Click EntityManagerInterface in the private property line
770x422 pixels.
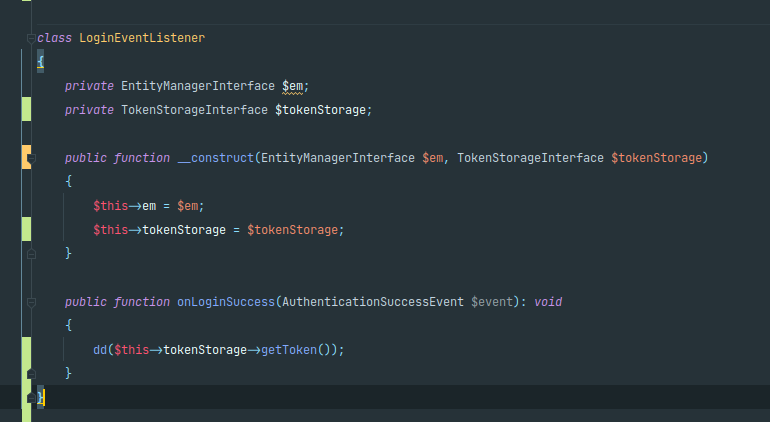(198, 86)
